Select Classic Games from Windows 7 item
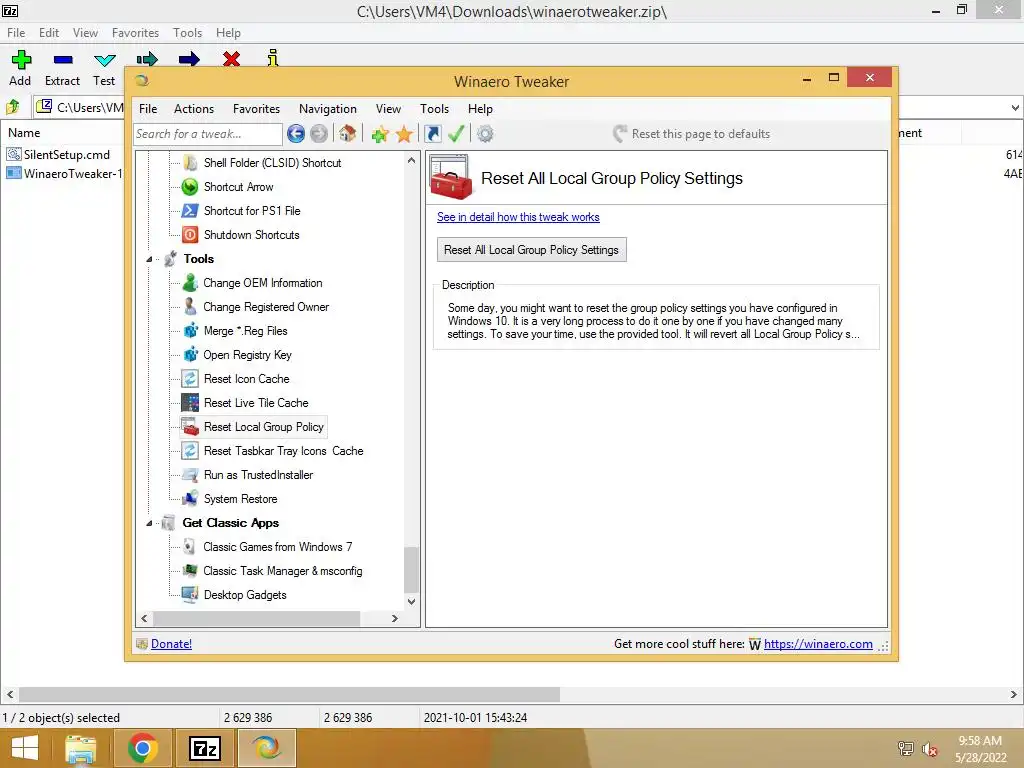The width and height of the screenshot is (1024, 768). pos(278,547)
